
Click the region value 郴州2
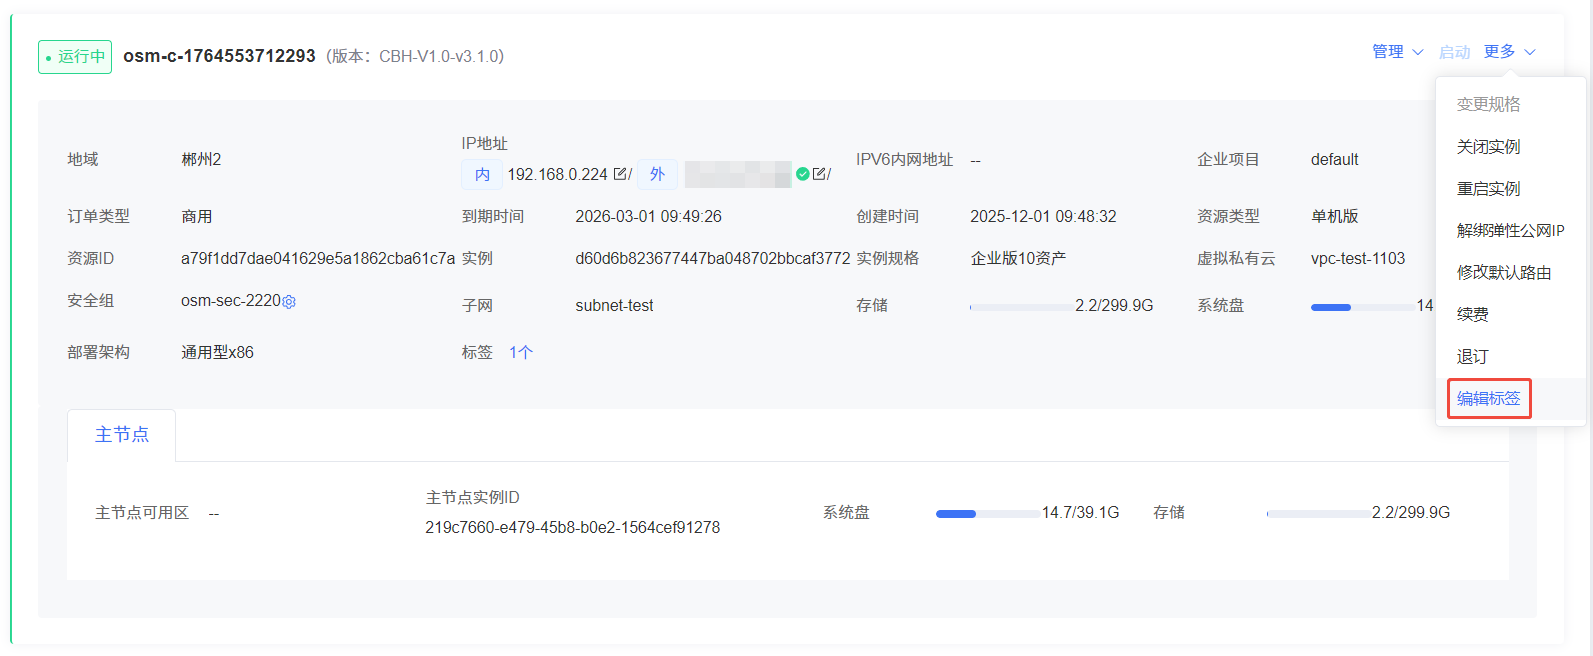[201, 159]
